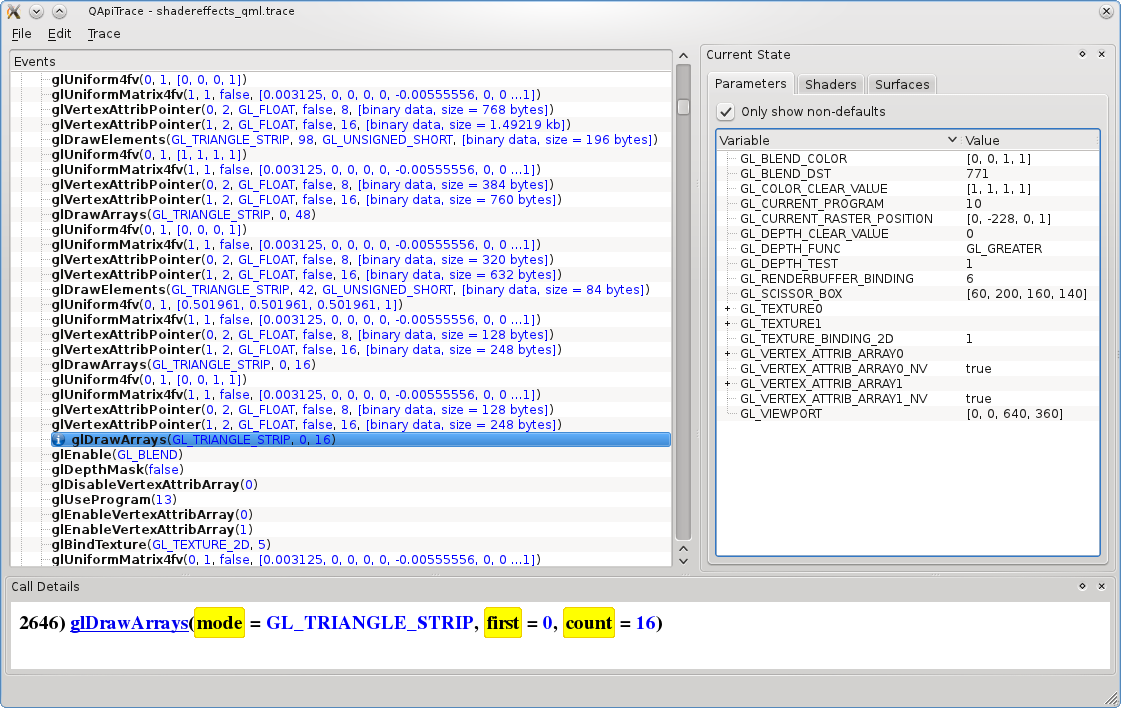Open the File menu
The height and width of the screenshot is (708, 1121).
(x=21, y=34)
